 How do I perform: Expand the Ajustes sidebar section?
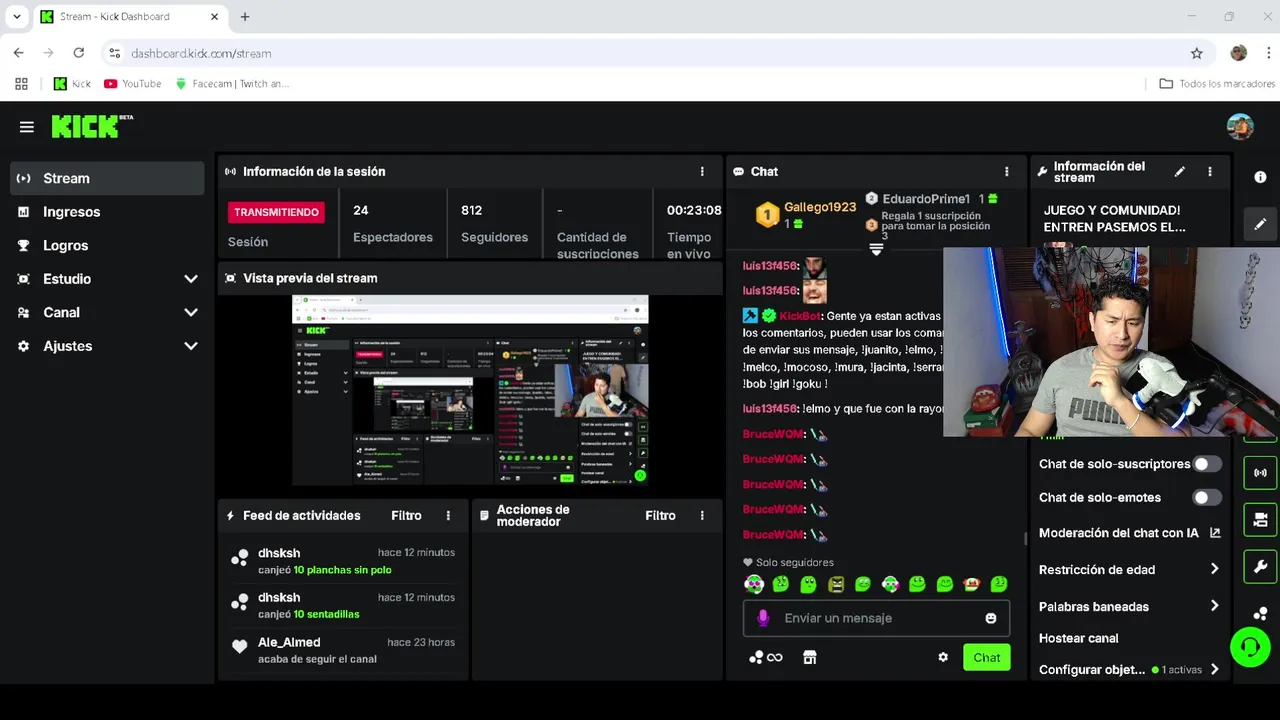pos(107,346)
